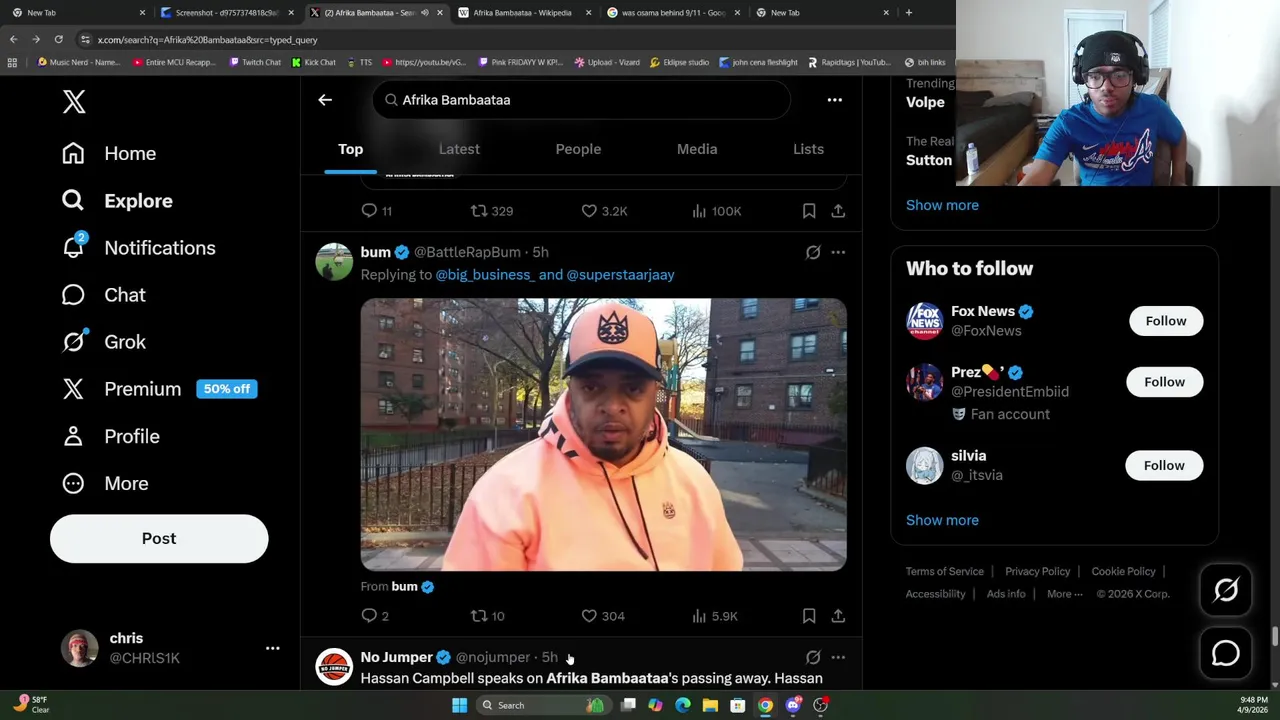The image size is (1280, 720).
Task: Follow Prez @PresidentEmbiid
Action: point(1164,382)
